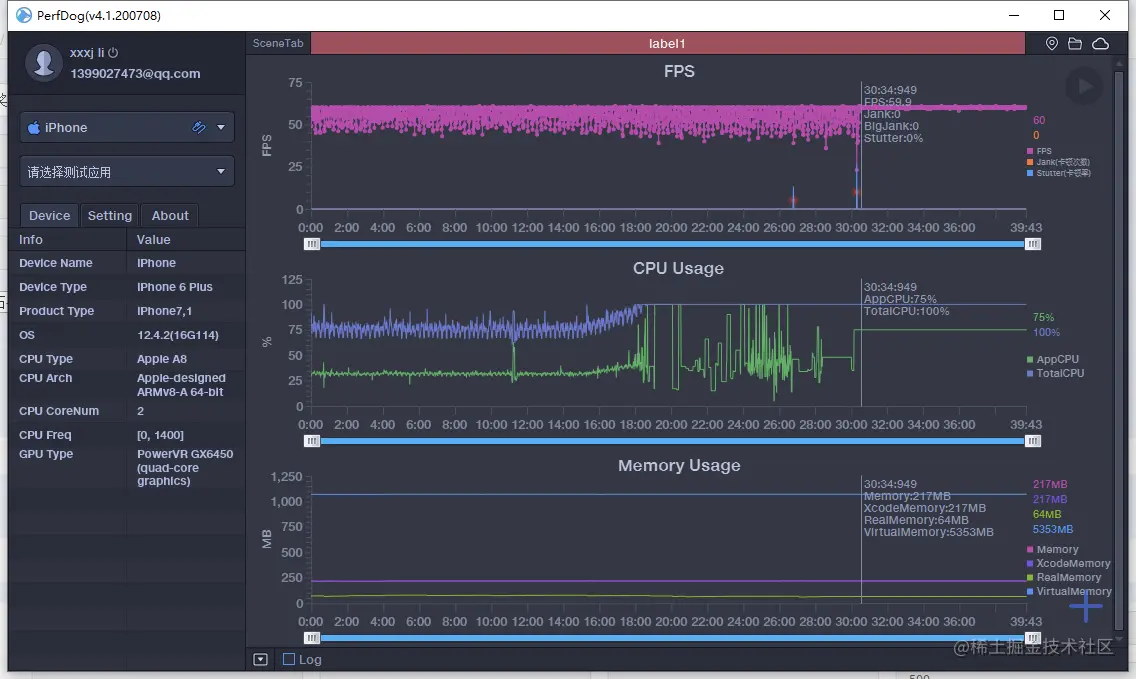Open the folder icon for saved records

coord(1075,43)
